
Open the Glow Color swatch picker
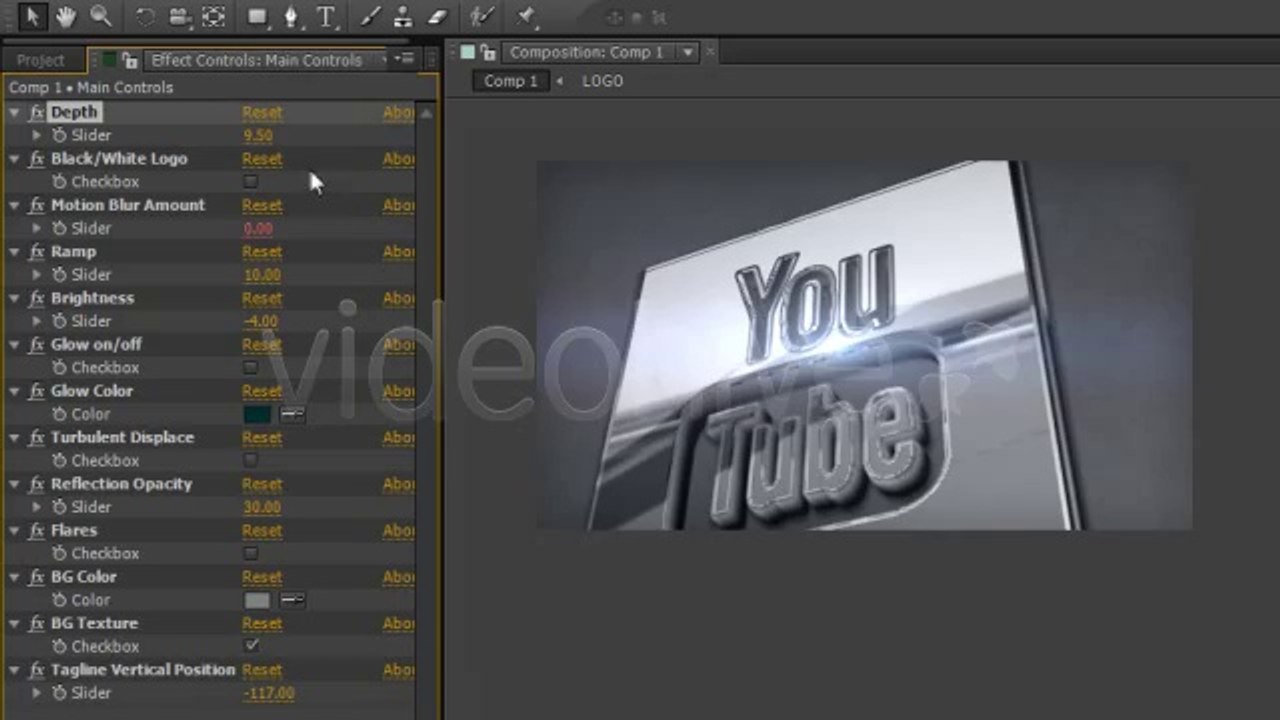[x=257, y=414]
